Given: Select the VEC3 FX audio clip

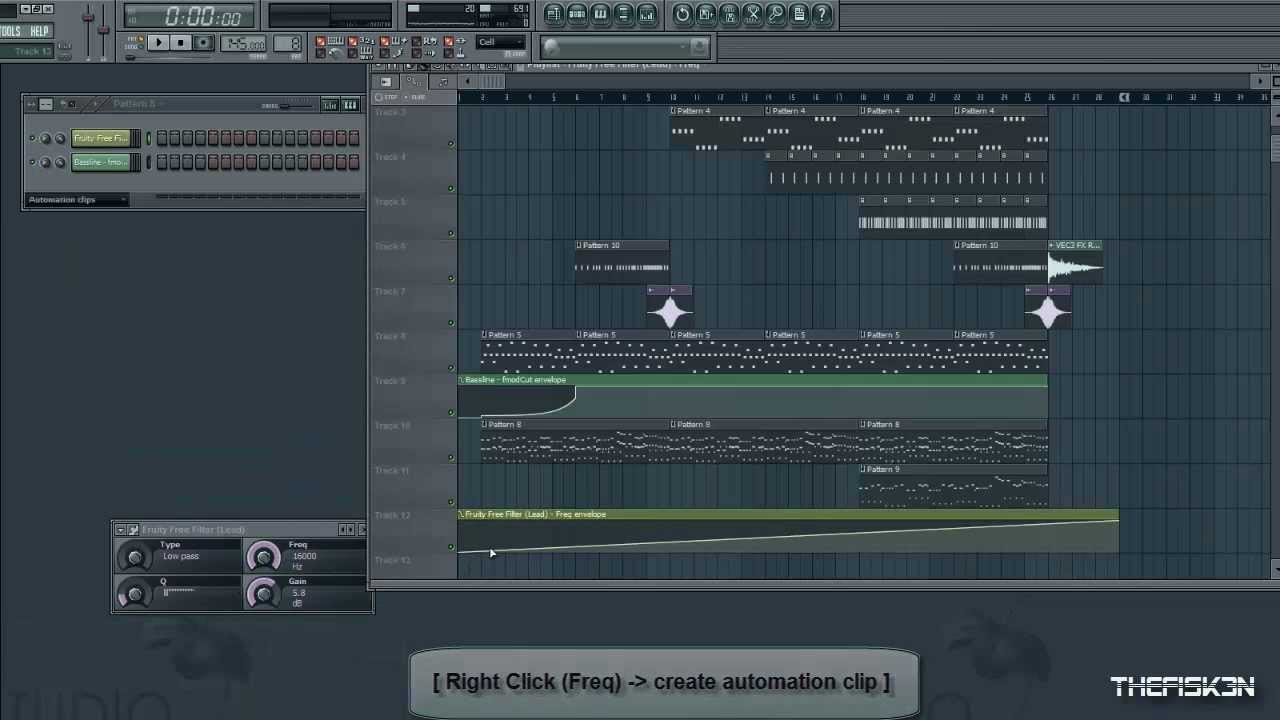Looking at the screenshot, I should (x=1075, y=260).
